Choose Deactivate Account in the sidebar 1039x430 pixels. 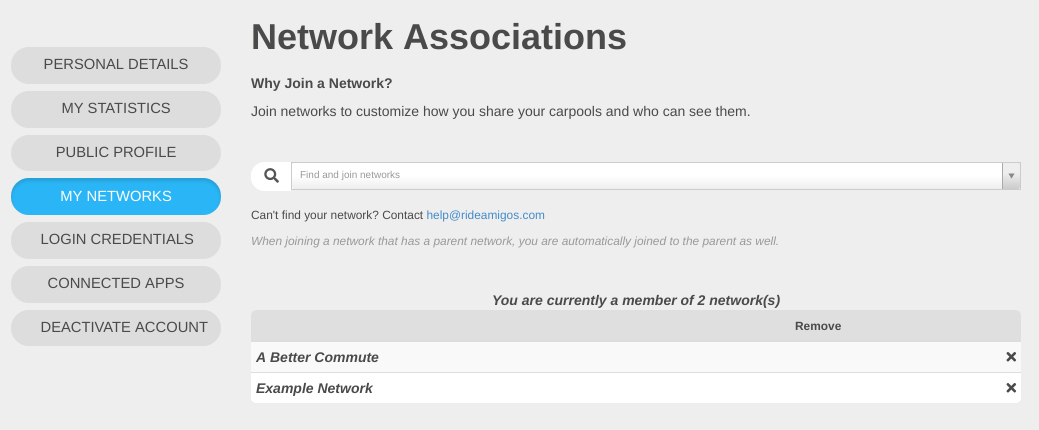coord(116,328)
